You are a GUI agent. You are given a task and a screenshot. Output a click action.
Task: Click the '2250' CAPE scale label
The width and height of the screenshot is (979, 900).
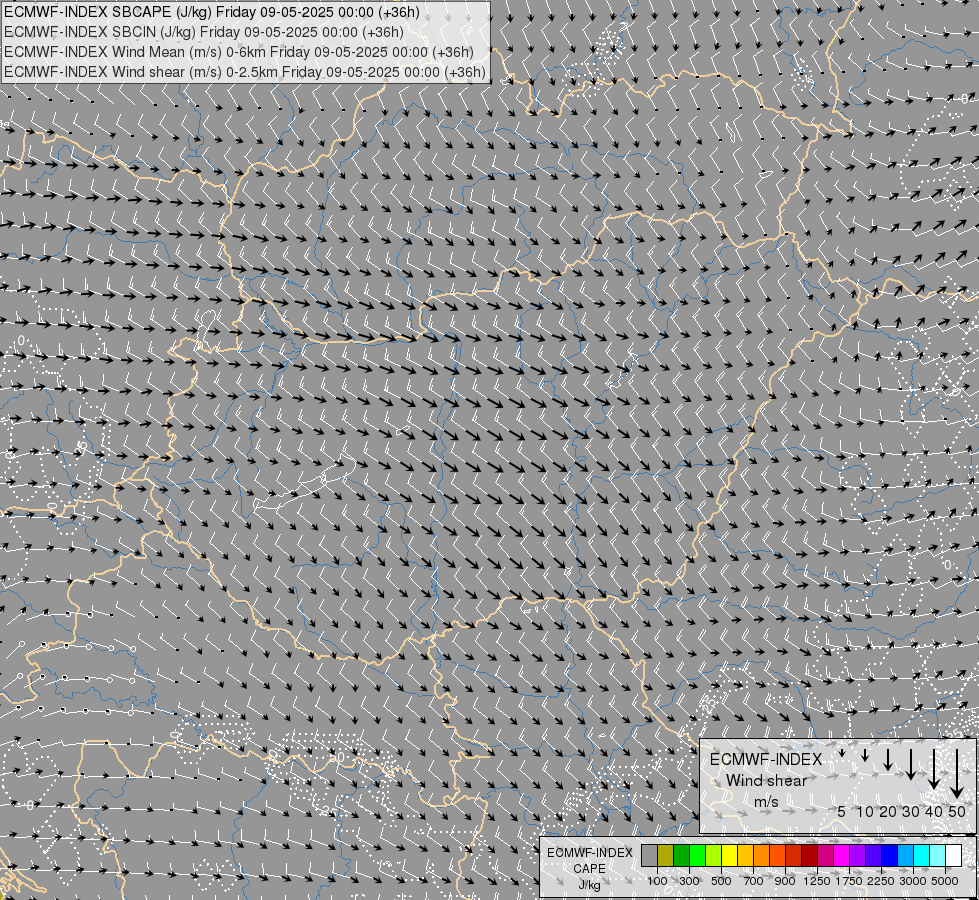click(881, 881)
